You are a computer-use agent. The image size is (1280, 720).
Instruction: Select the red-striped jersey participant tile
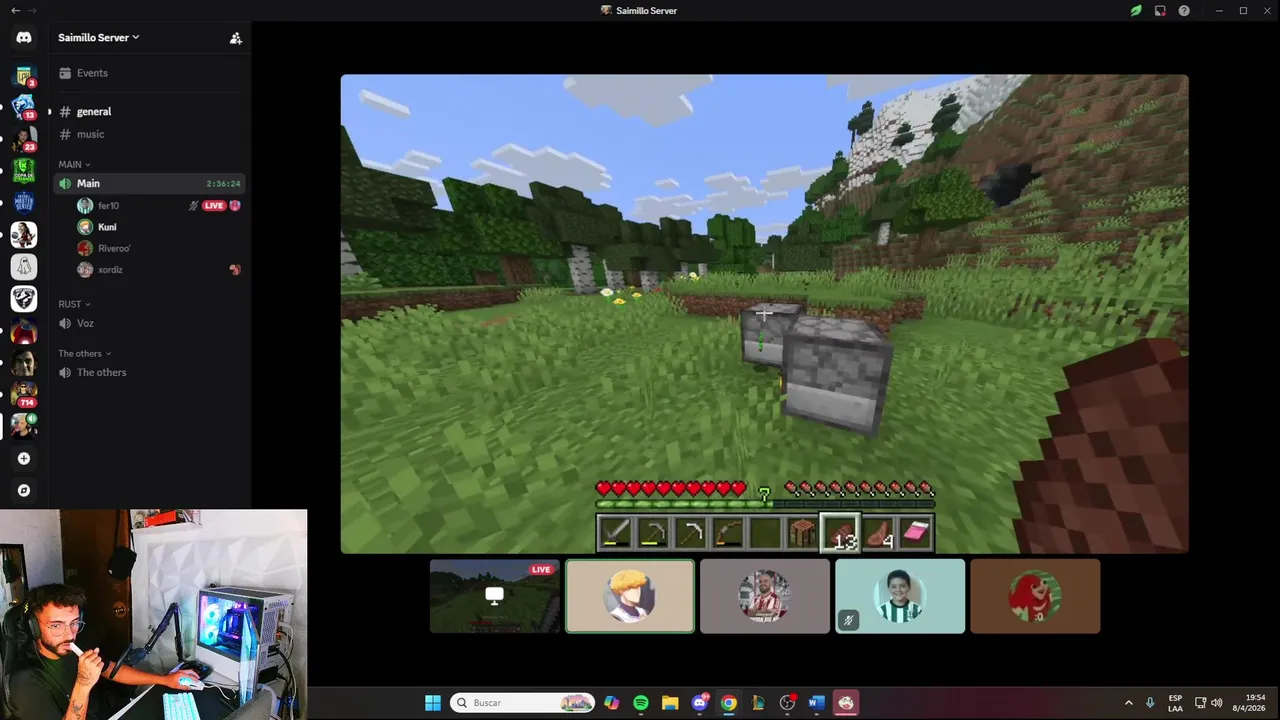(x=765, y=596)
